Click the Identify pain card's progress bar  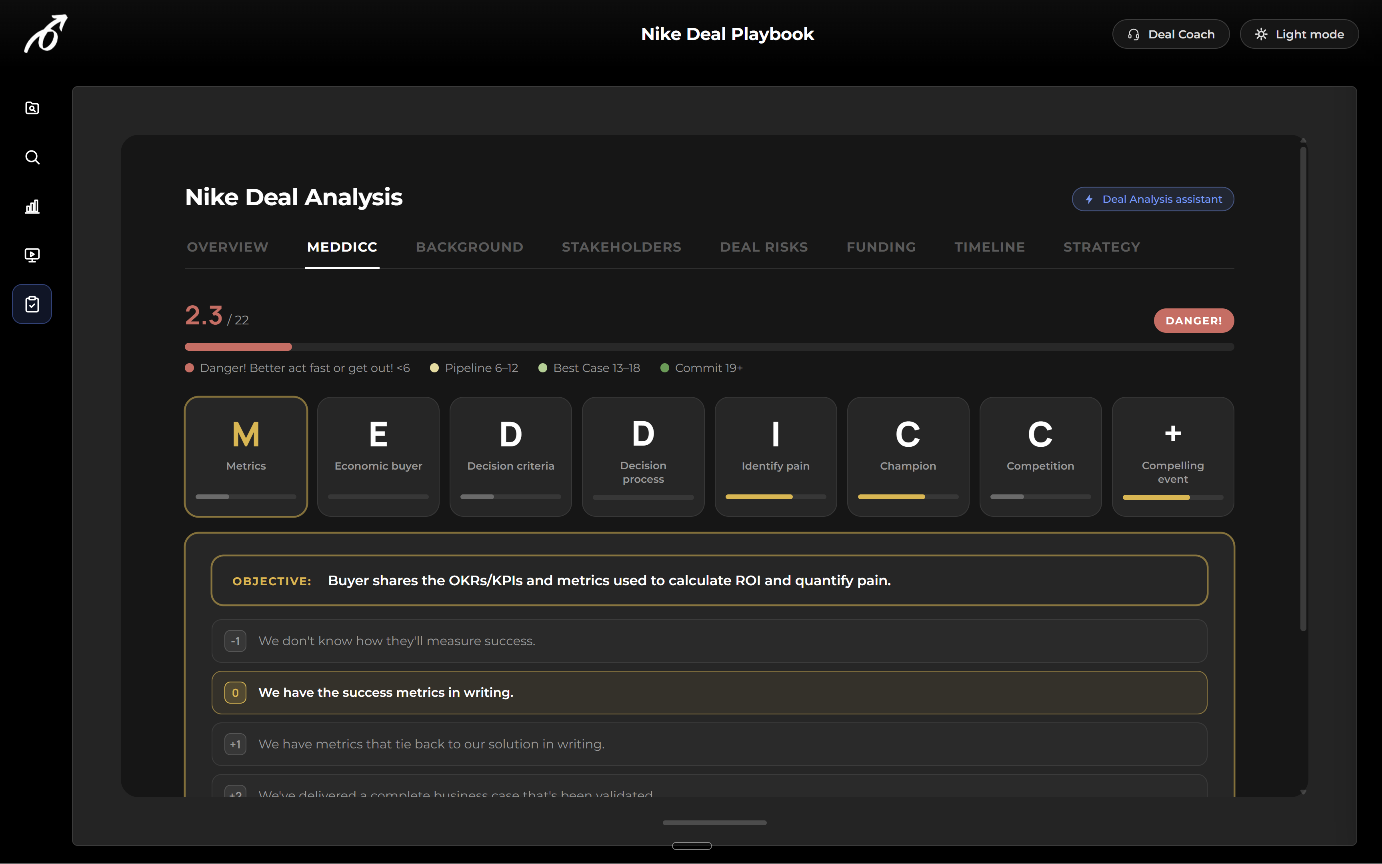(x=776, y=497)
